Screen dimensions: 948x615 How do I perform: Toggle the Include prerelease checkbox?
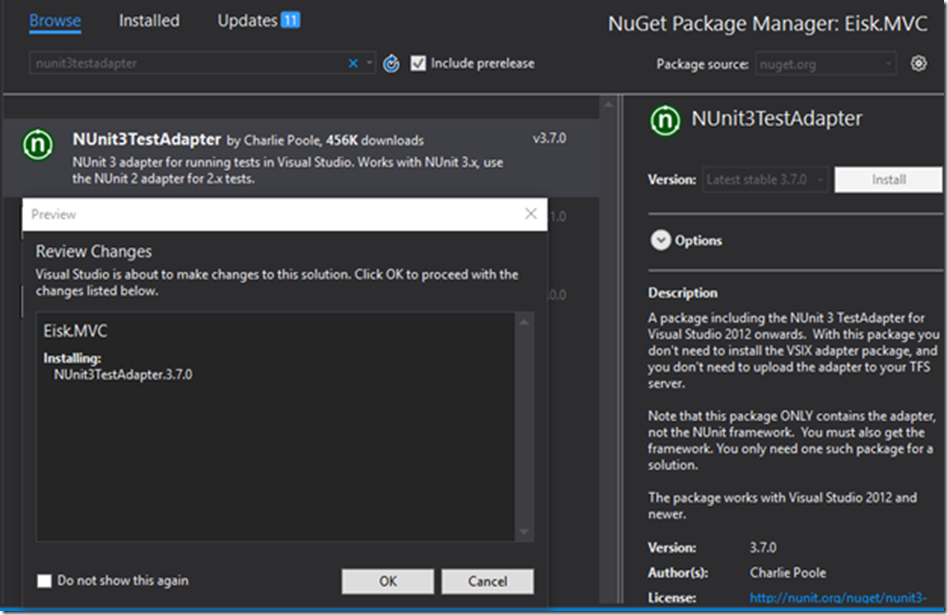click(418, 63)
